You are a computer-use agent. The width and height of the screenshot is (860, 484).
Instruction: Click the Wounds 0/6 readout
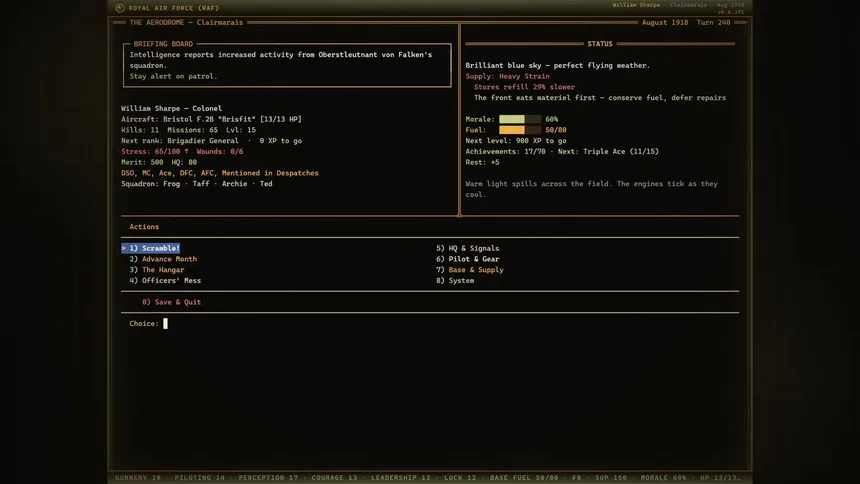pyautogui.click(x=220, y=151)
